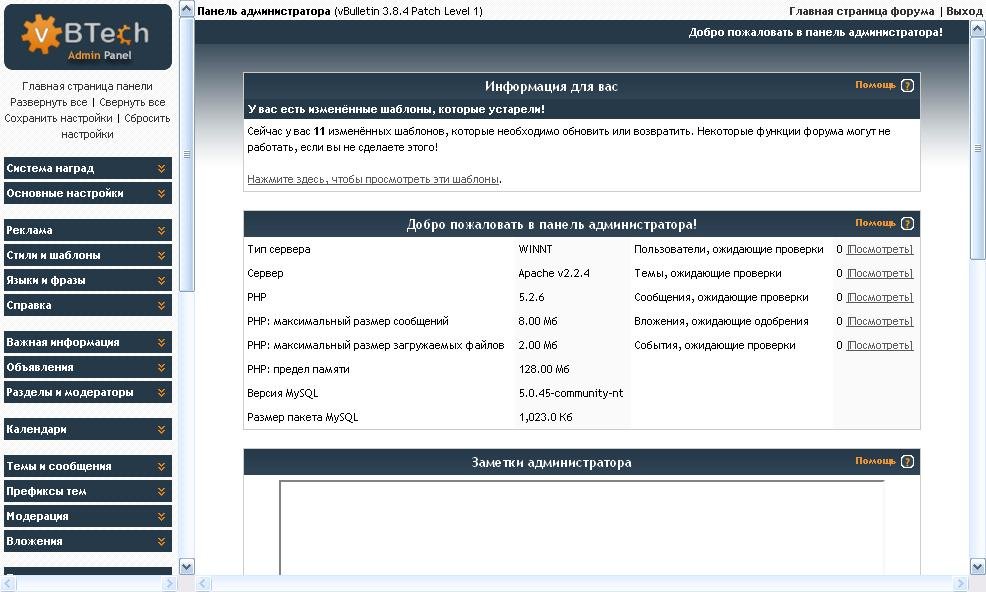
Task: Open the Разделы и модераторы menu
Action: (87, 392)
